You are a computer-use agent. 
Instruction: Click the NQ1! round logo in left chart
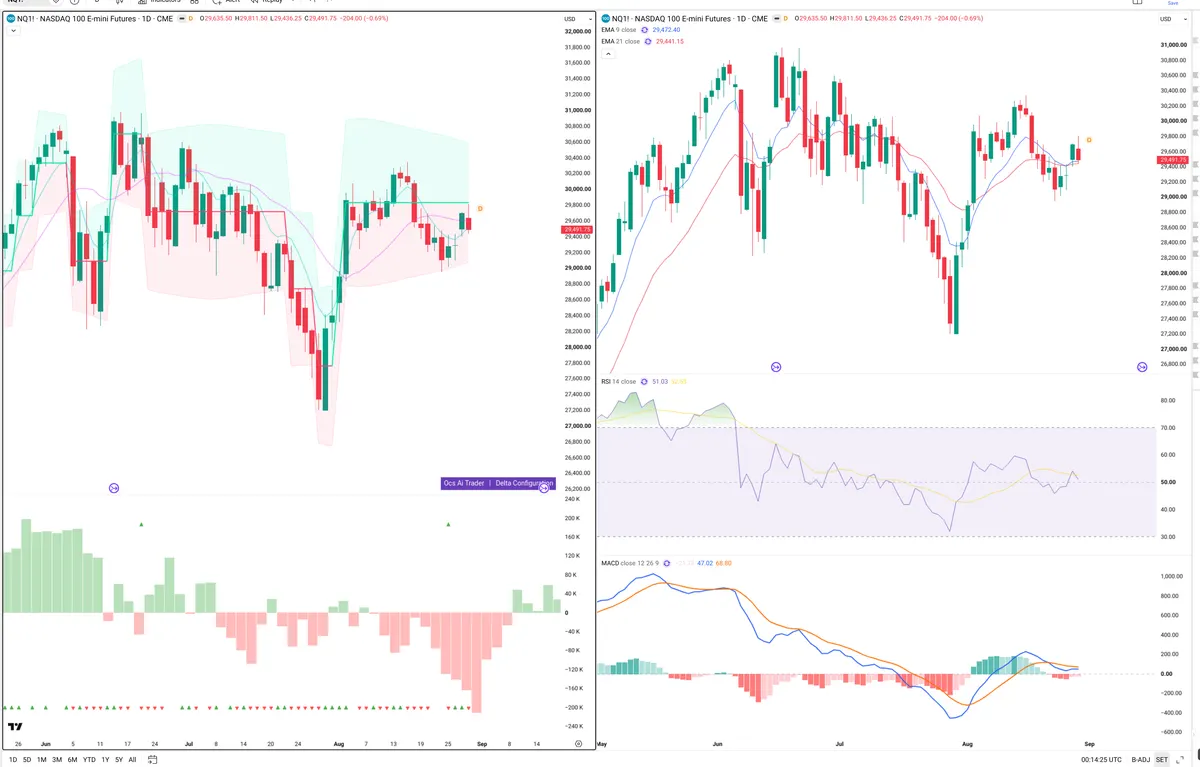[x=10, y=19]
